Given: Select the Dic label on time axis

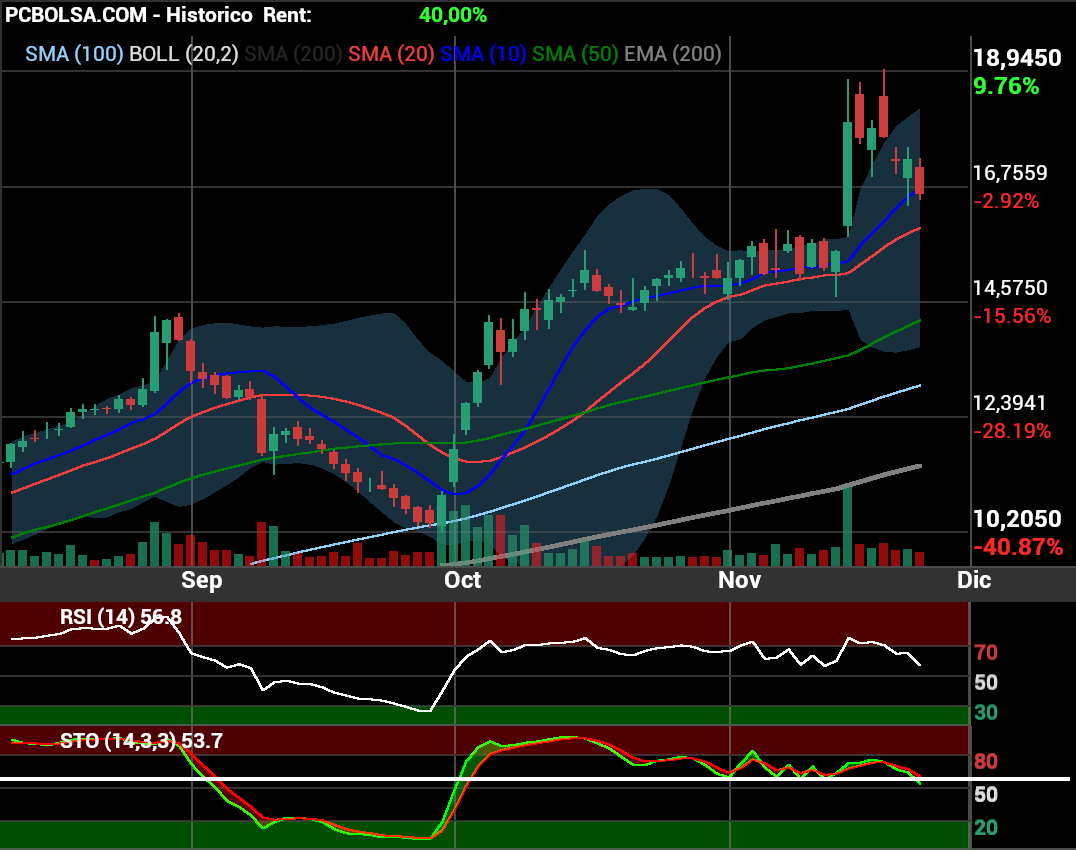Looking at the screenshot, I should (973, 580).
